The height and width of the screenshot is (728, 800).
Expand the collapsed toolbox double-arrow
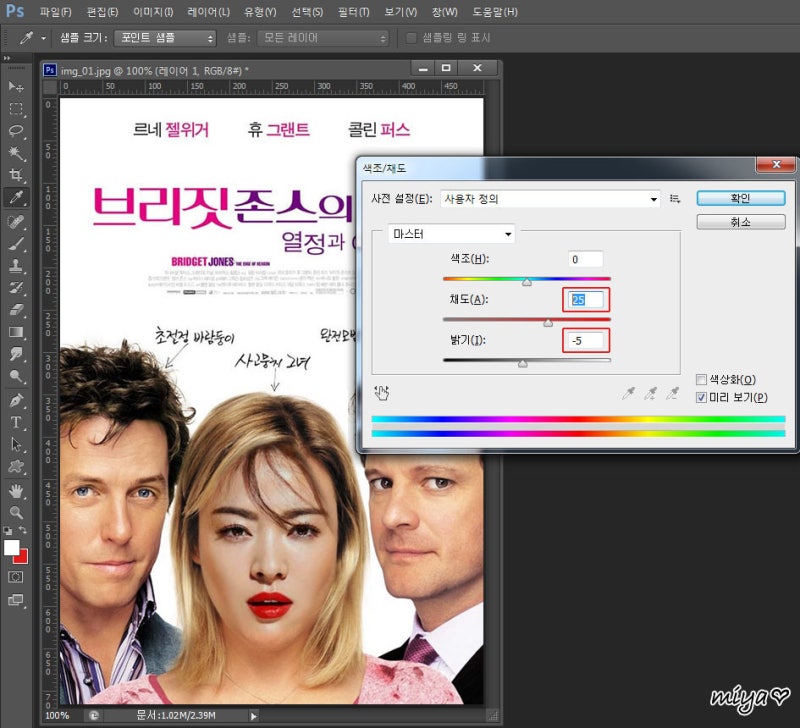pyautogui.click(x=7, y=58)
